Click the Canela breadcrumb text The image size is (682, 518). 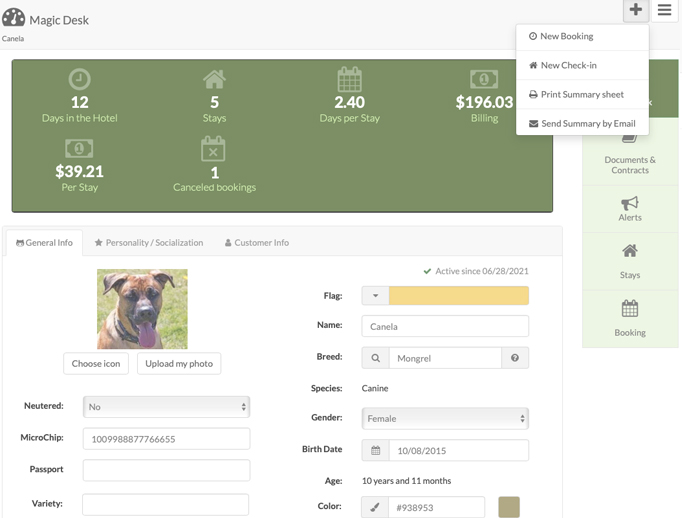click(x=13, y=39)
